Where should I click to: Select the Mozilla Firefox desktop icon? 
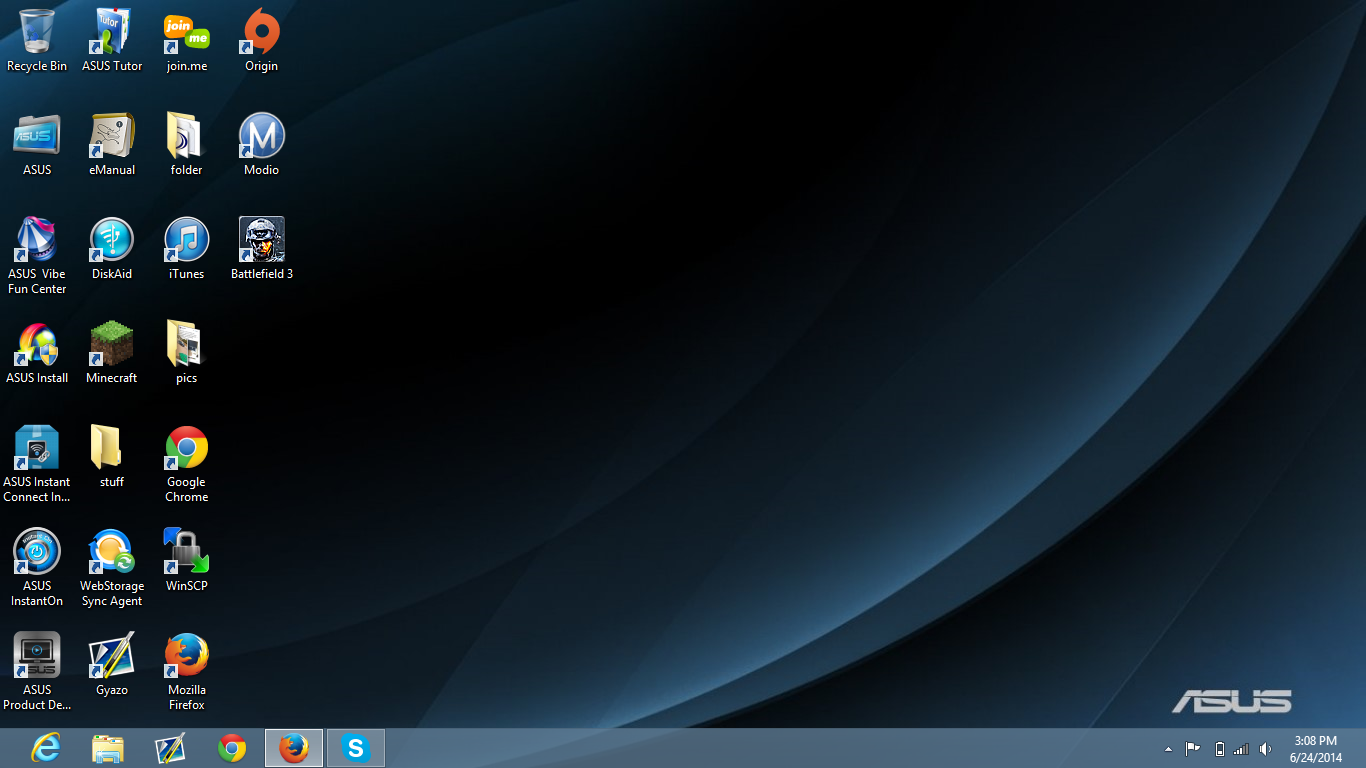(x=187, y=671)
